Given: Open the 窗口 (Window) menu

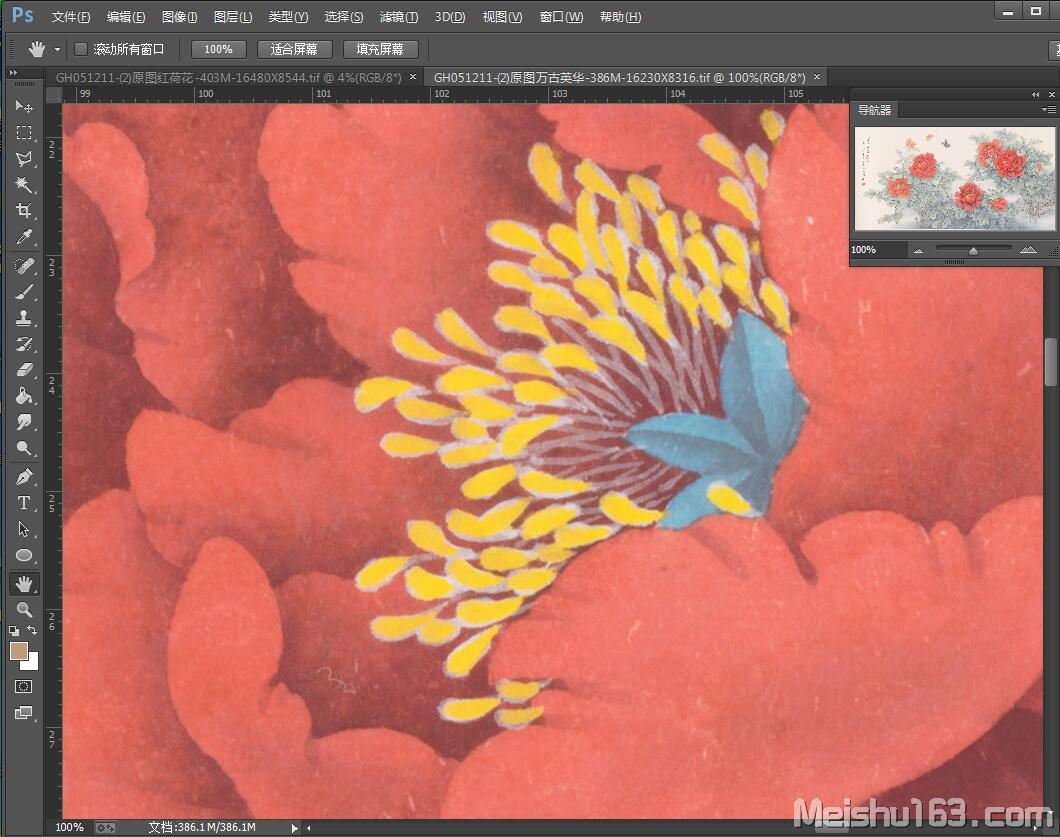Looking at the screenshot, I should click(x=561, y=17).
